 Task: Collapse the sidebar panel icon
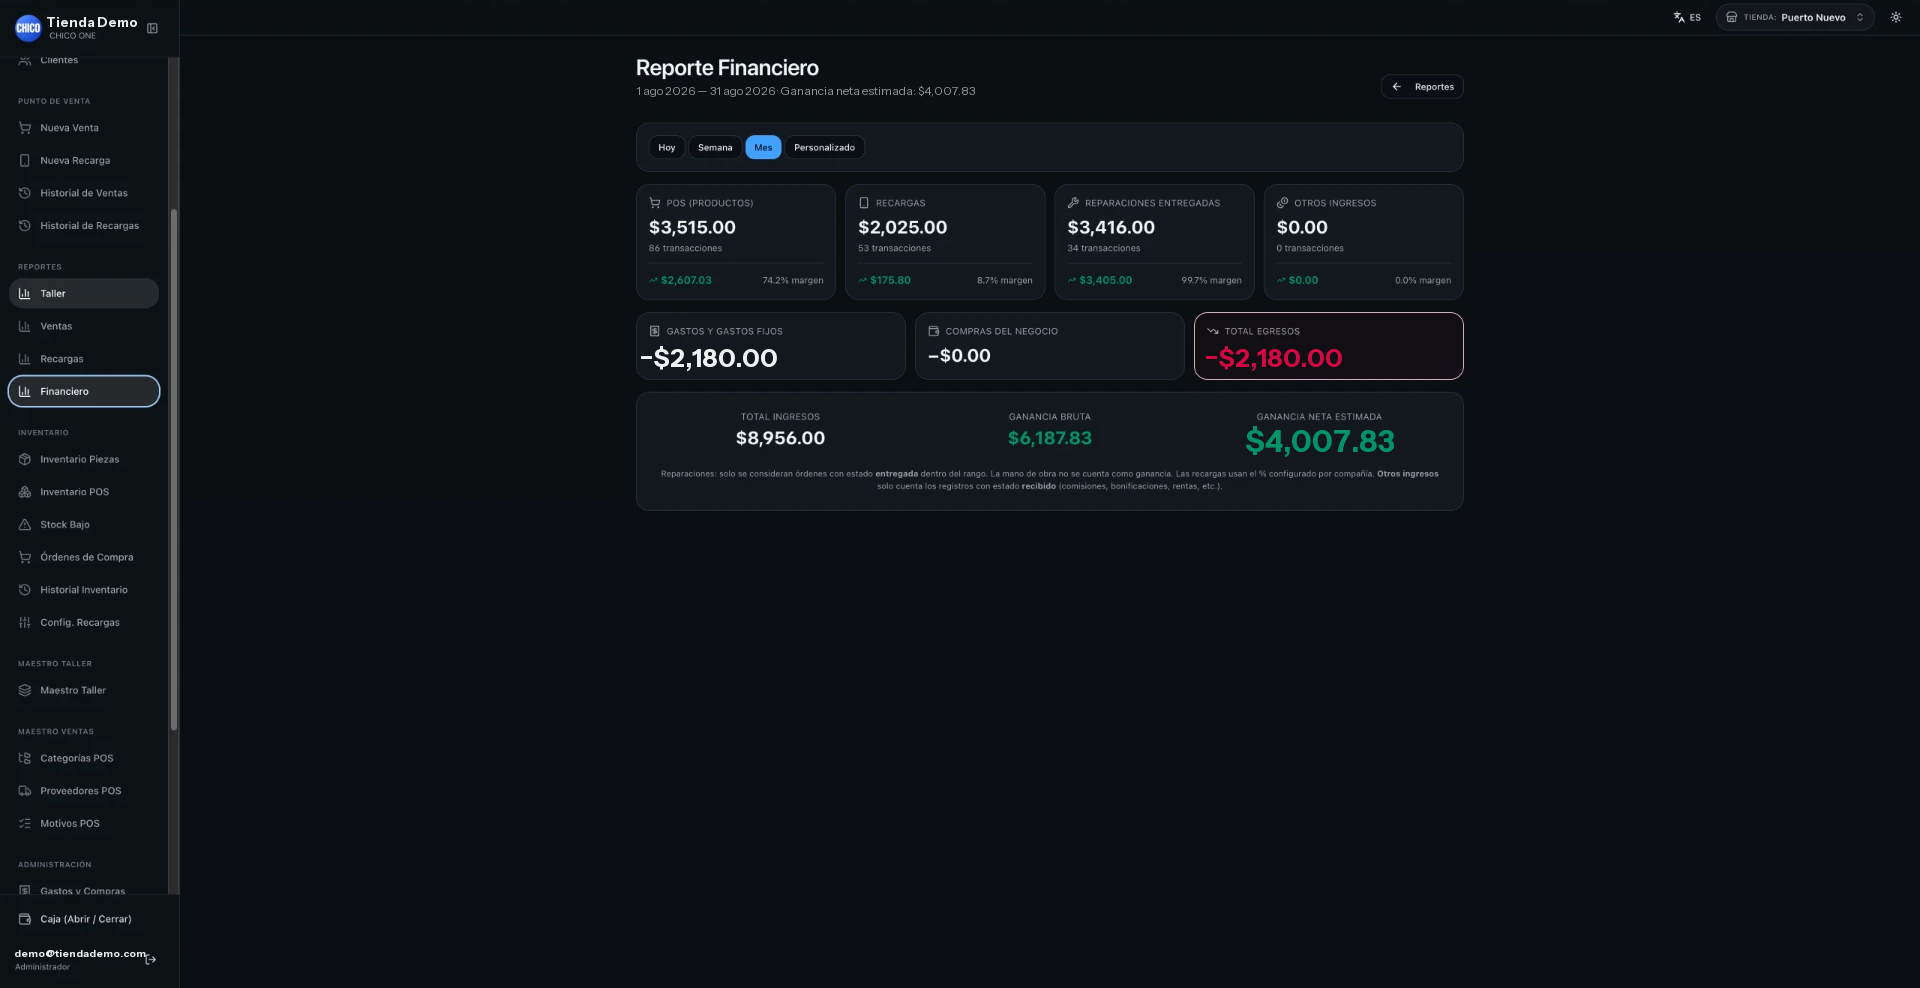click(x=152, y=28)
